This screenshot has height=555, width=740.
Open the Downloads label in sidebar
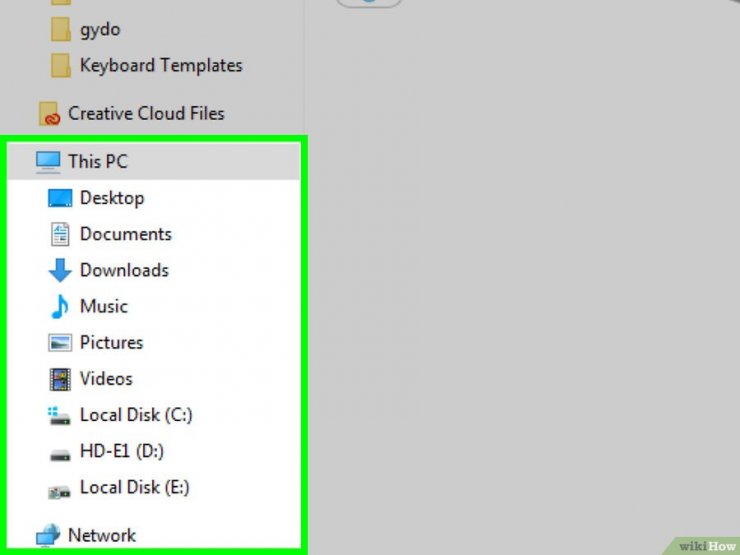tap(124, 270)
